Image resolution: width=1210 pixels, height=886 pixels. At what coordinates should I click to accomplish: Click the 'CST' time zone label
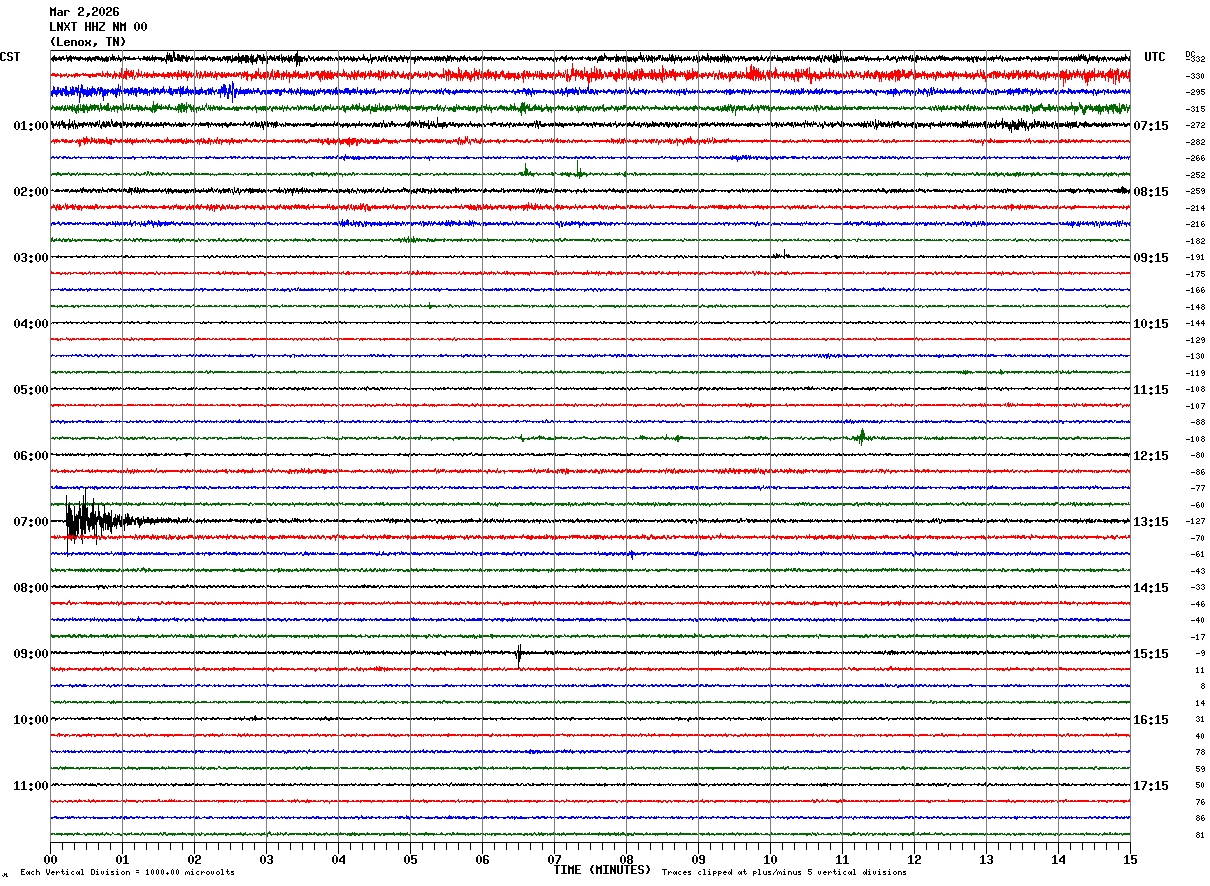pos(10,57)
